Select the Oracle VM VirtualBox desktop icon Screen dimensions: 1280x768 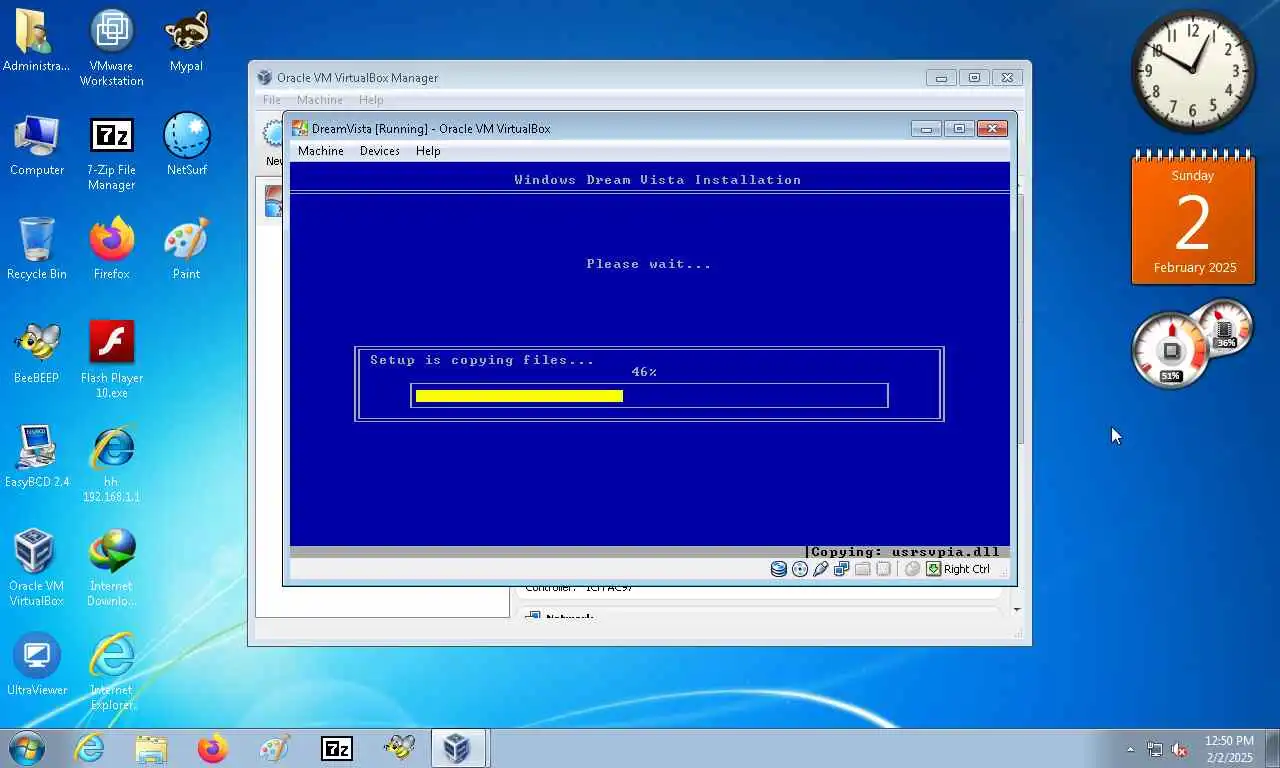37,569
